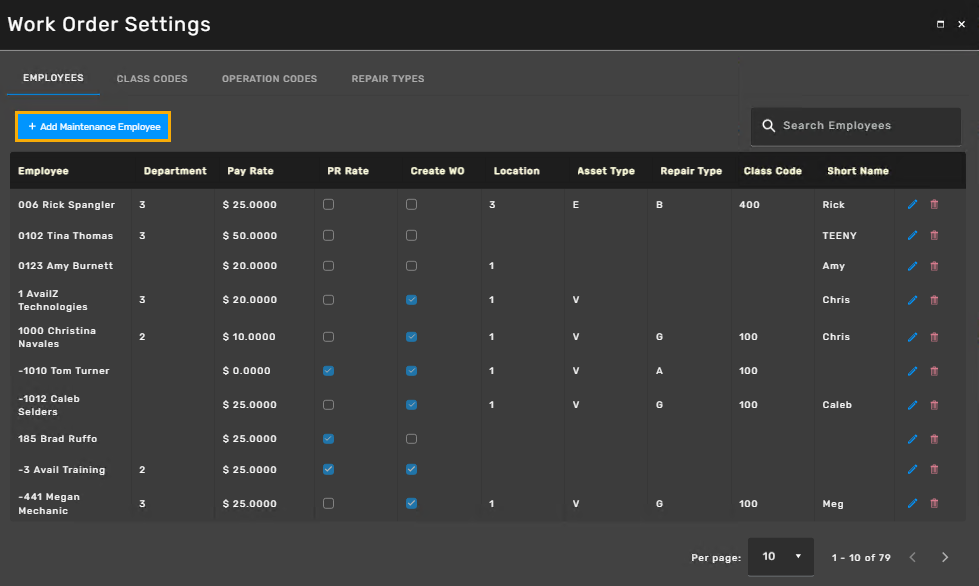Edit the 1 AvailZ Technologies row

tap(912, 300)
